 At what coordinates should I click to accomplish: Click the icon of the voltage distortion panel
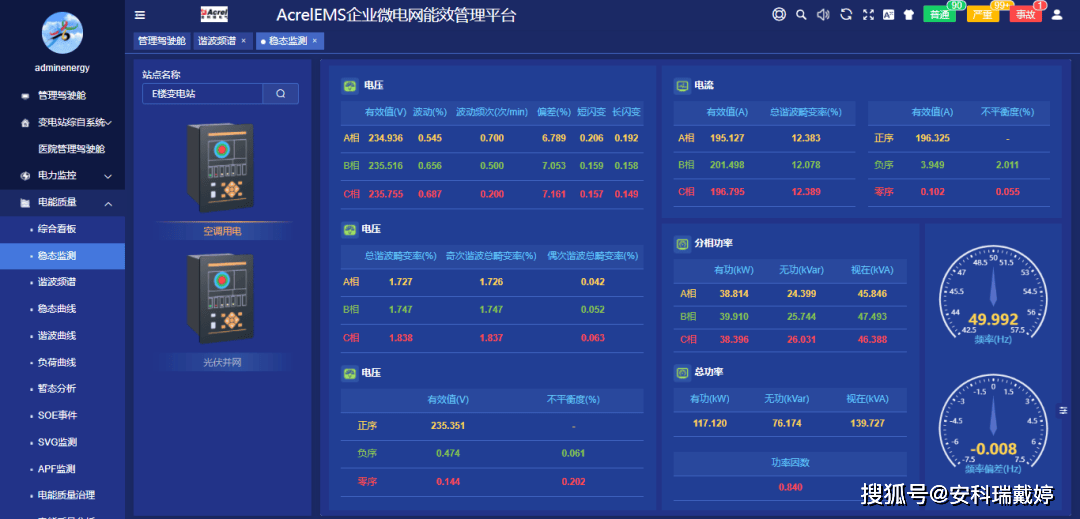pos(350,229)
